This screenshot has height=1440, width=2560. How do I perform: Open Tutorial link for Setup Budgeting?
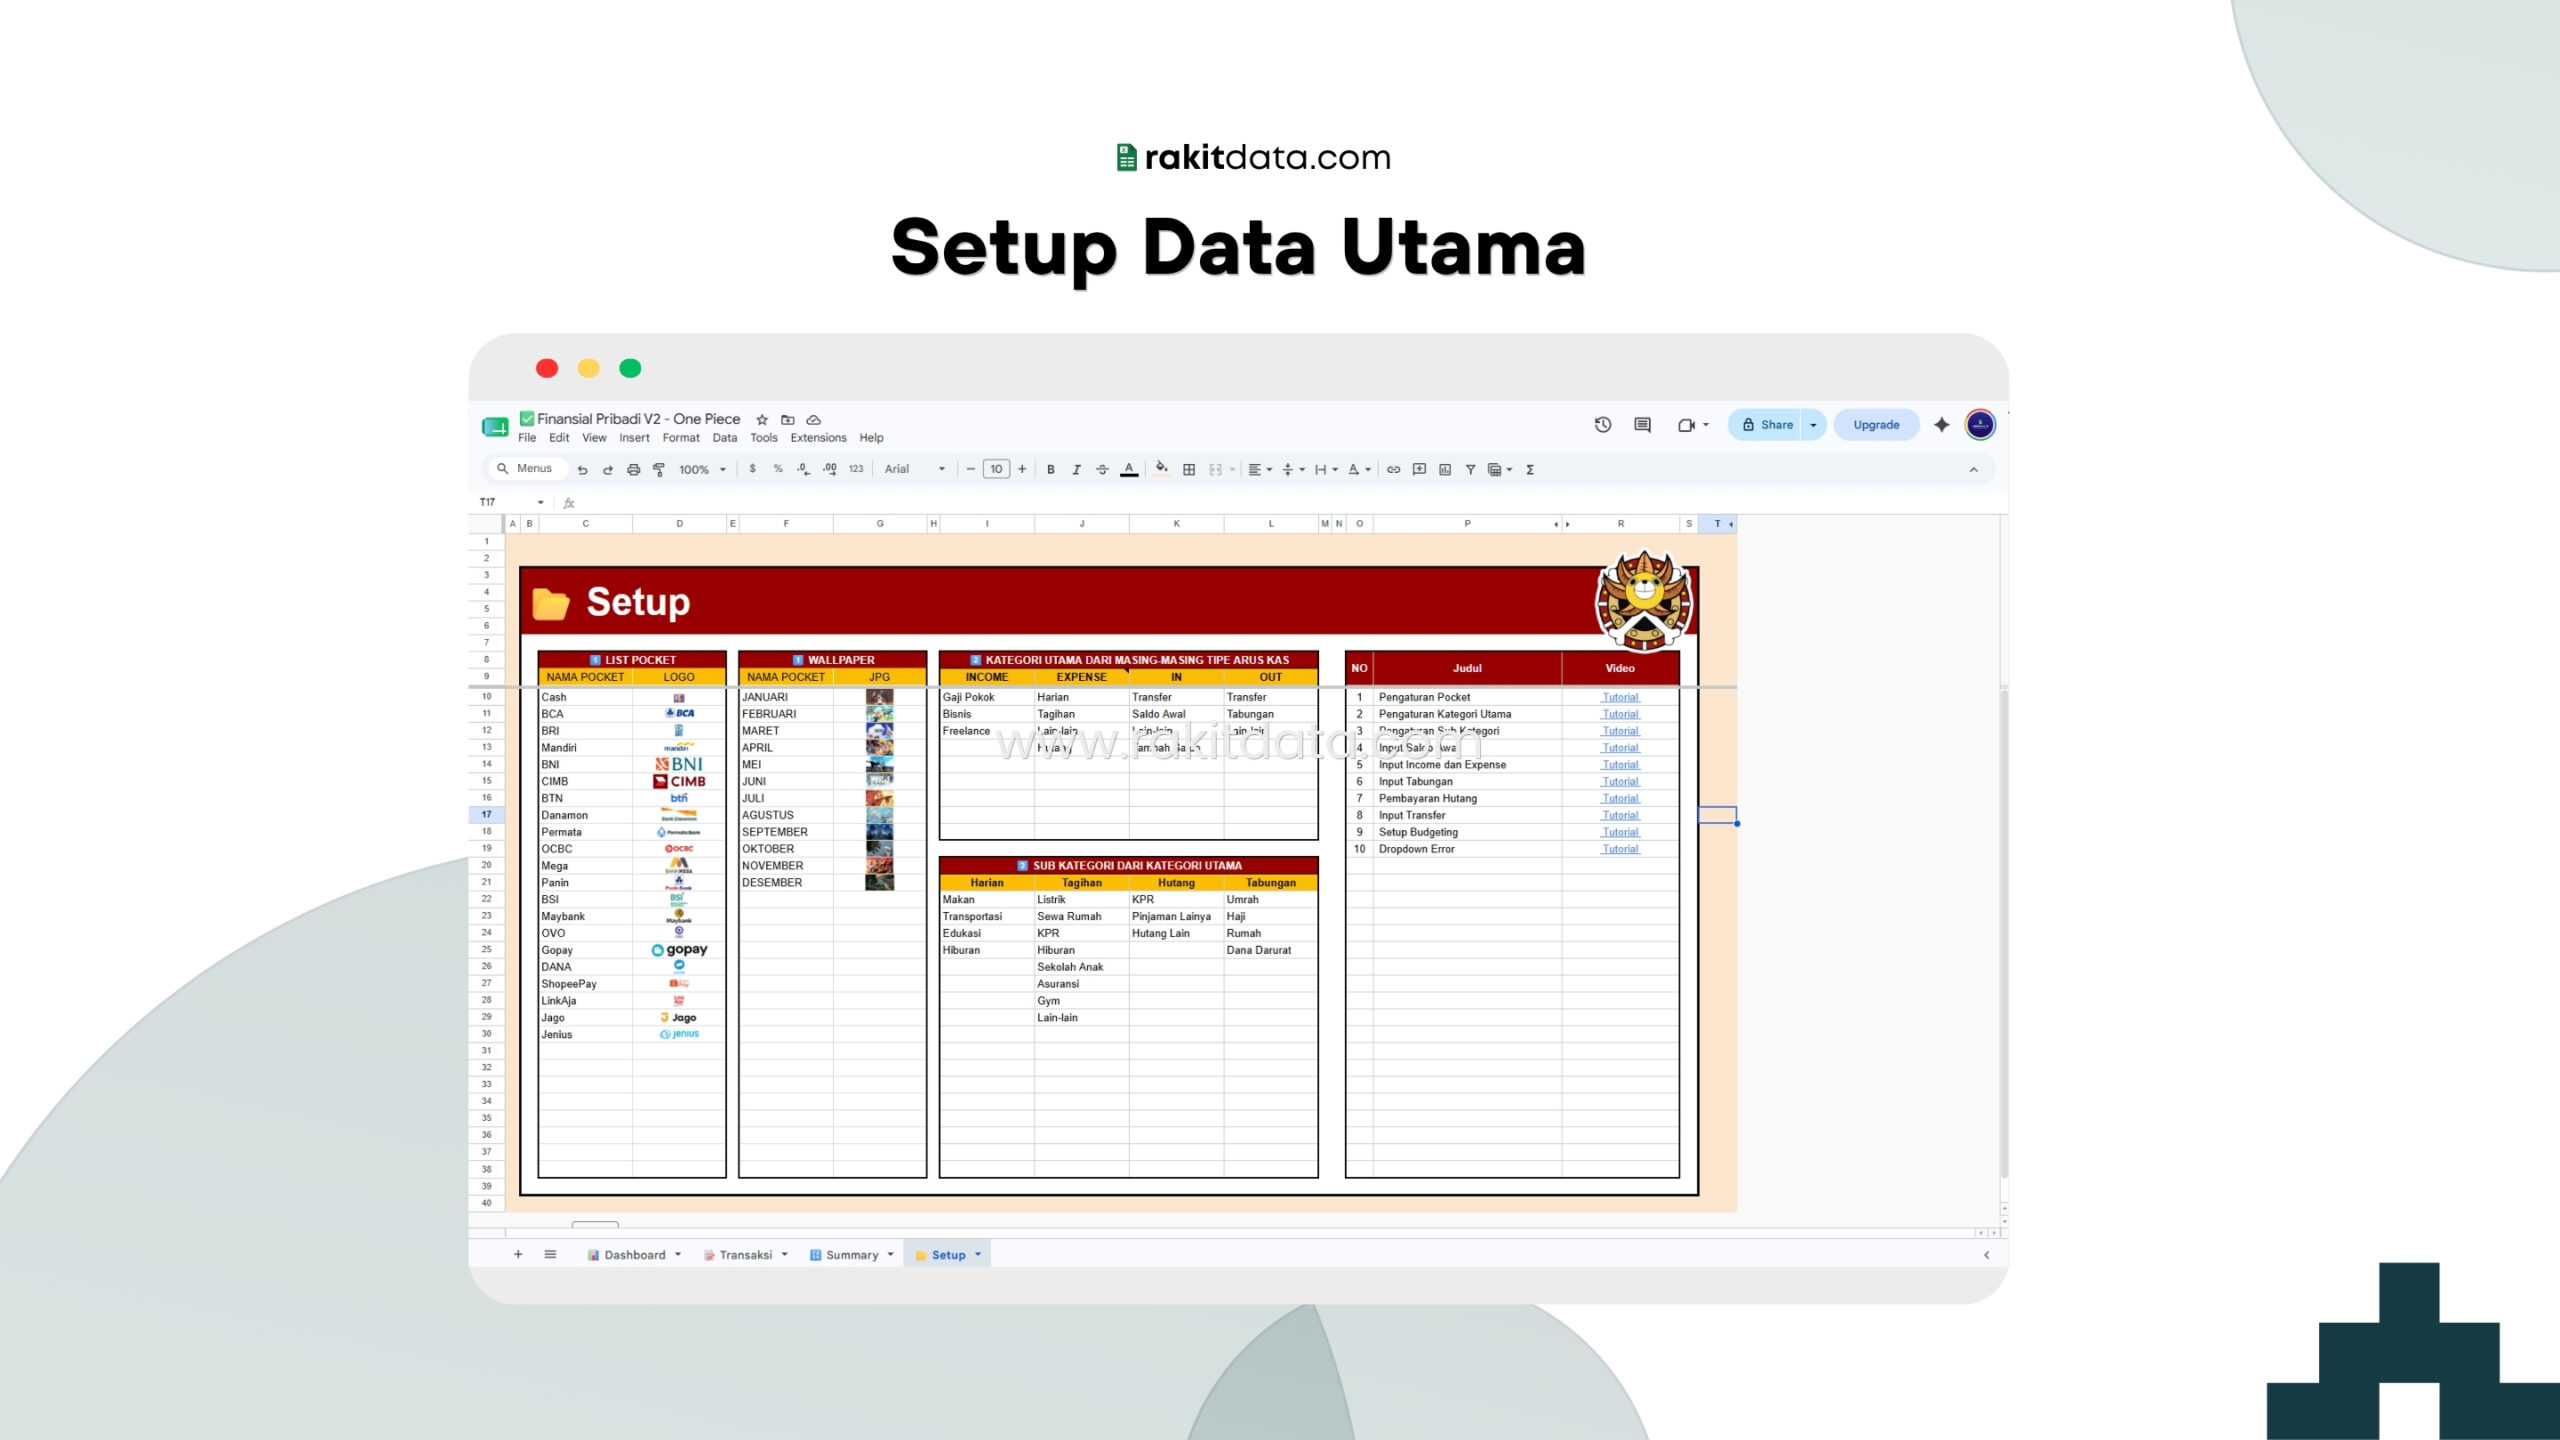tap(1620, 833)
